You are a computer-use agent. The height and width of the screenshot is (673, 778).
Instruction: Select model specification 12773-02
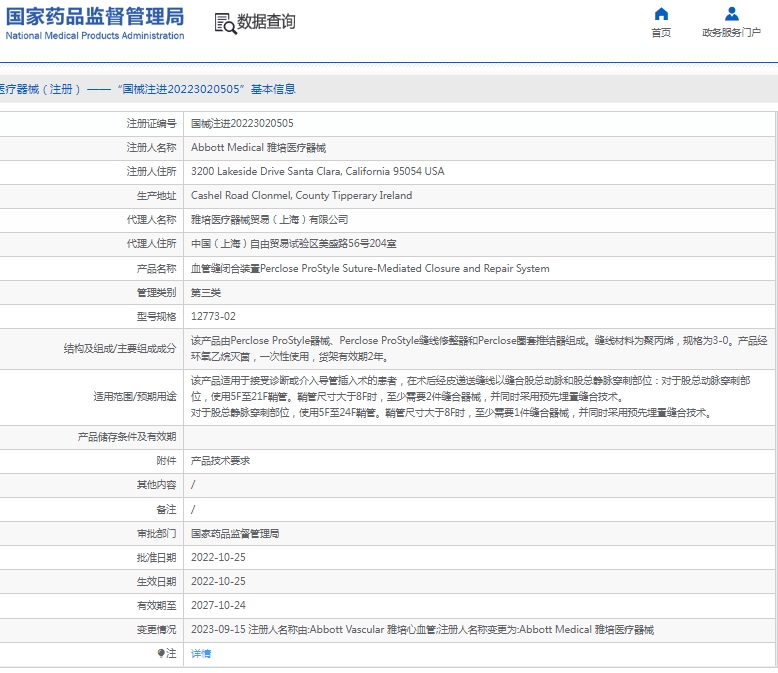213,317
